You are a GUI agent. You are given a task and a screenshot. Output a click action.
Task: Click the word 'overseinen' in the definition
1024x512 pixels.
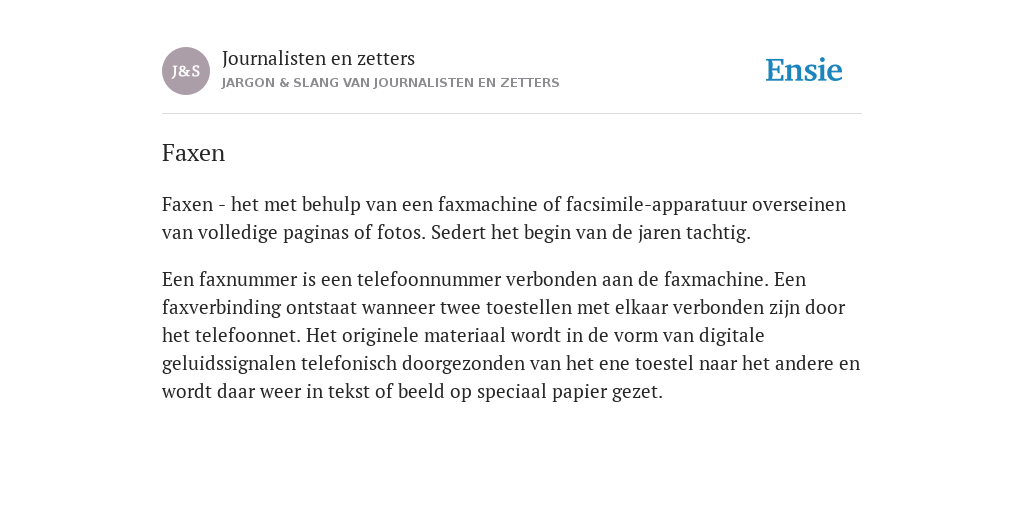point(799,204)
